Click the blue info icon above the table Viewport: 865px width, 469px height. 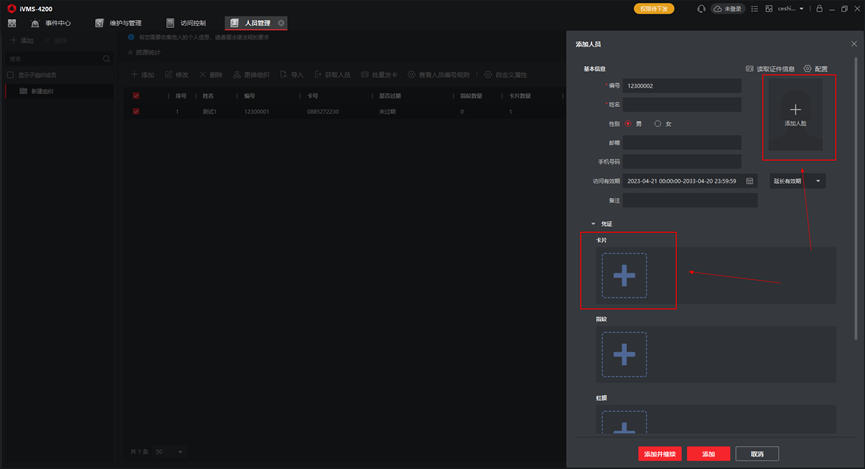131,38
